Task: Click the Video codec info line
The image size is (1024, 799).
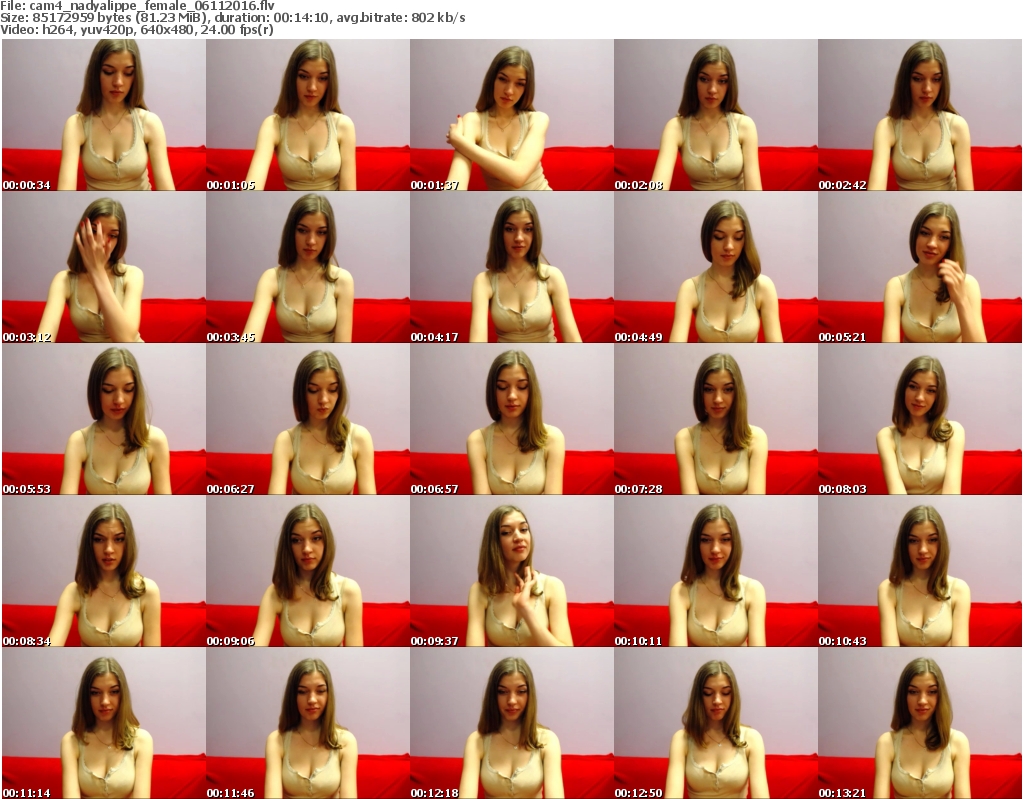Action: pos(138,30)
